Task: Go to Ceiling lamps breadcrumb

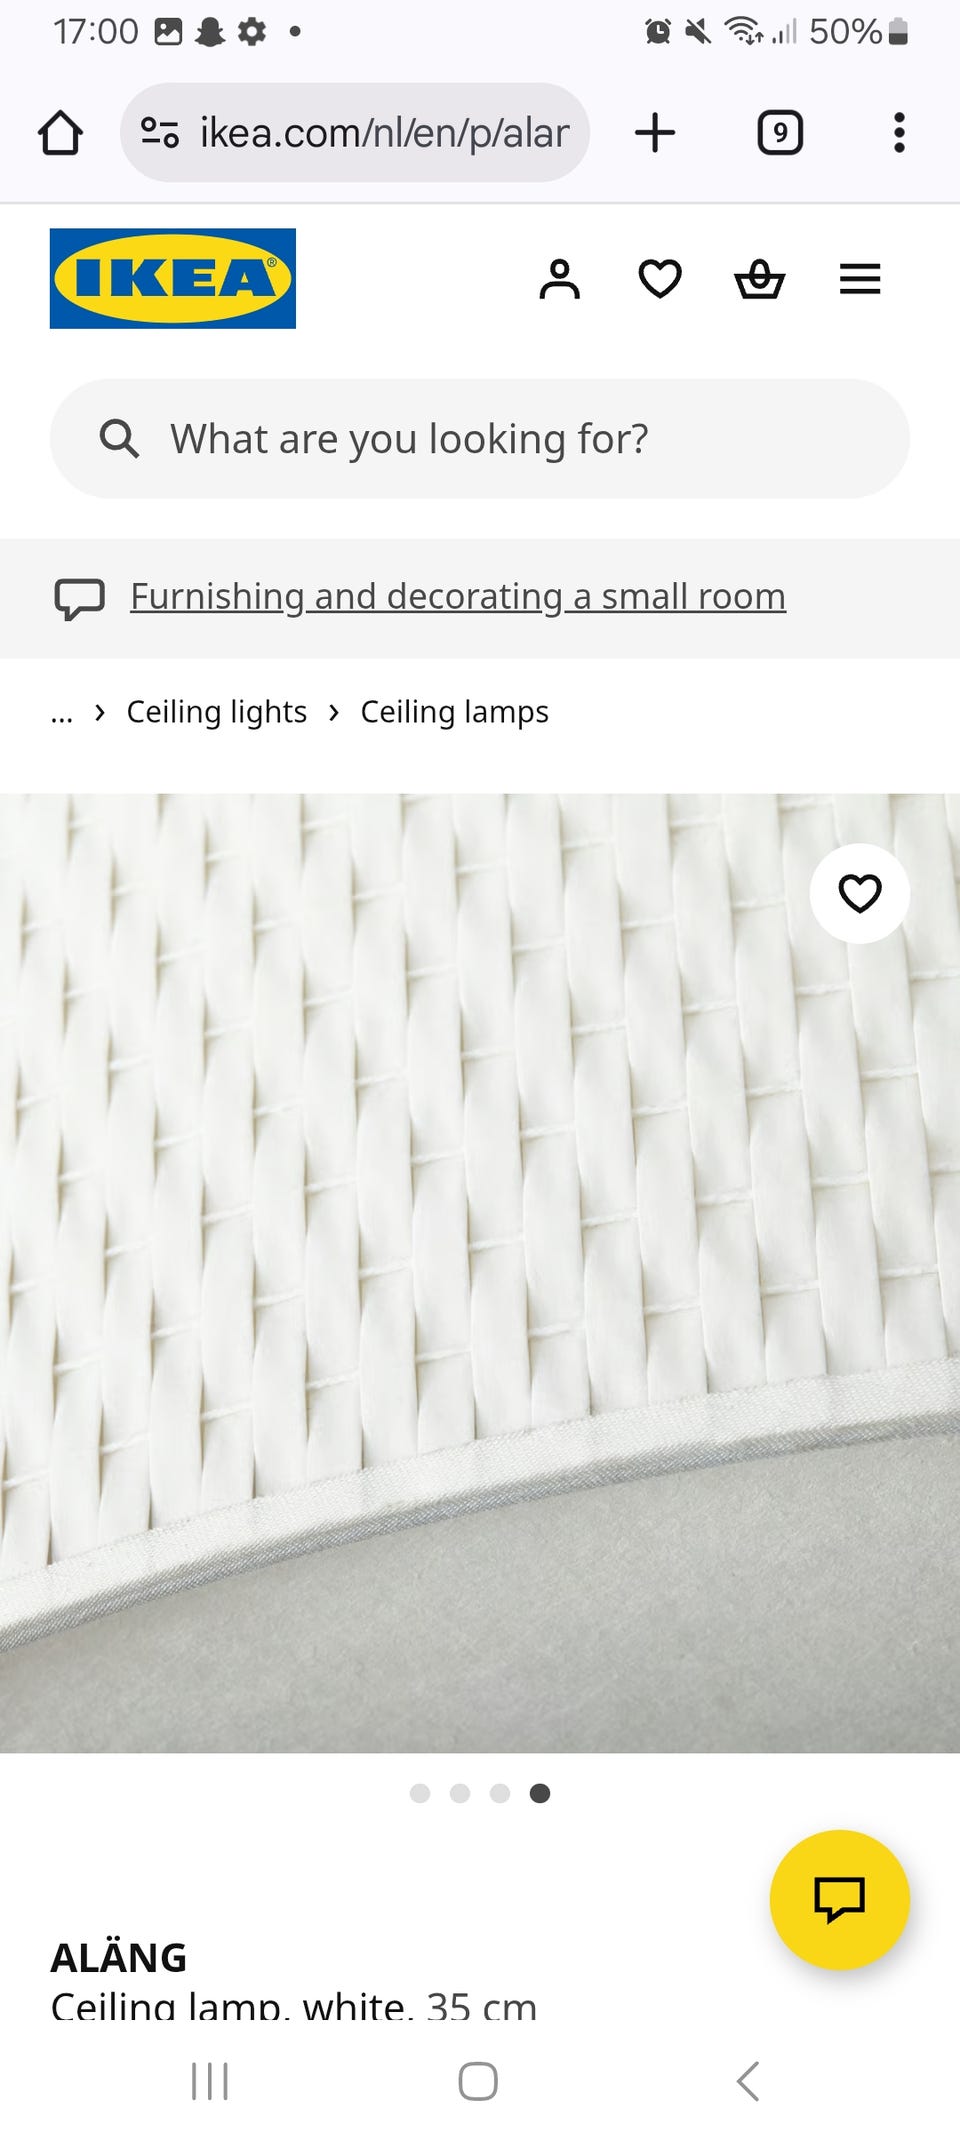Action: (x=454, y=712)
